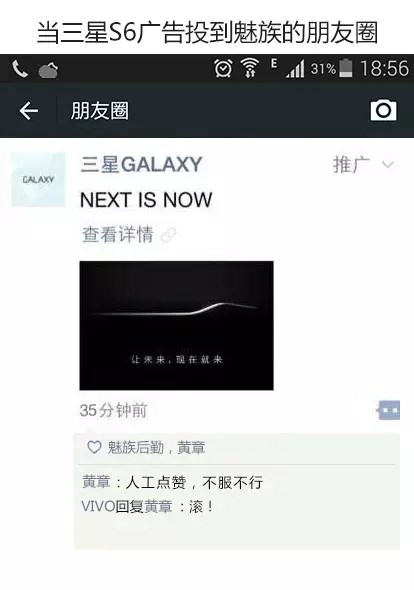Tap the phone call status icon
Image resolution: width=414 pixels, height=590 pixels.
click(20, 69)
